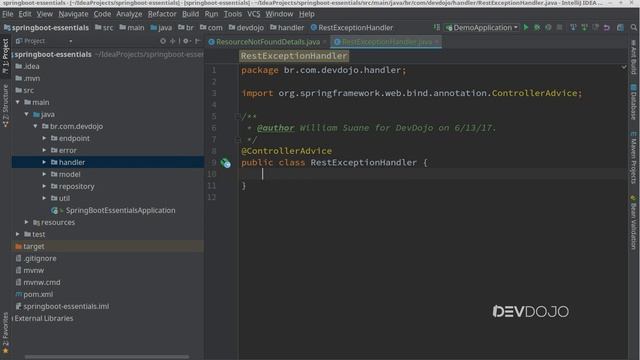Select SpringBootEssentialsApplication in project tree
This screenshot has height=360, width=640.
pos(113,210)
